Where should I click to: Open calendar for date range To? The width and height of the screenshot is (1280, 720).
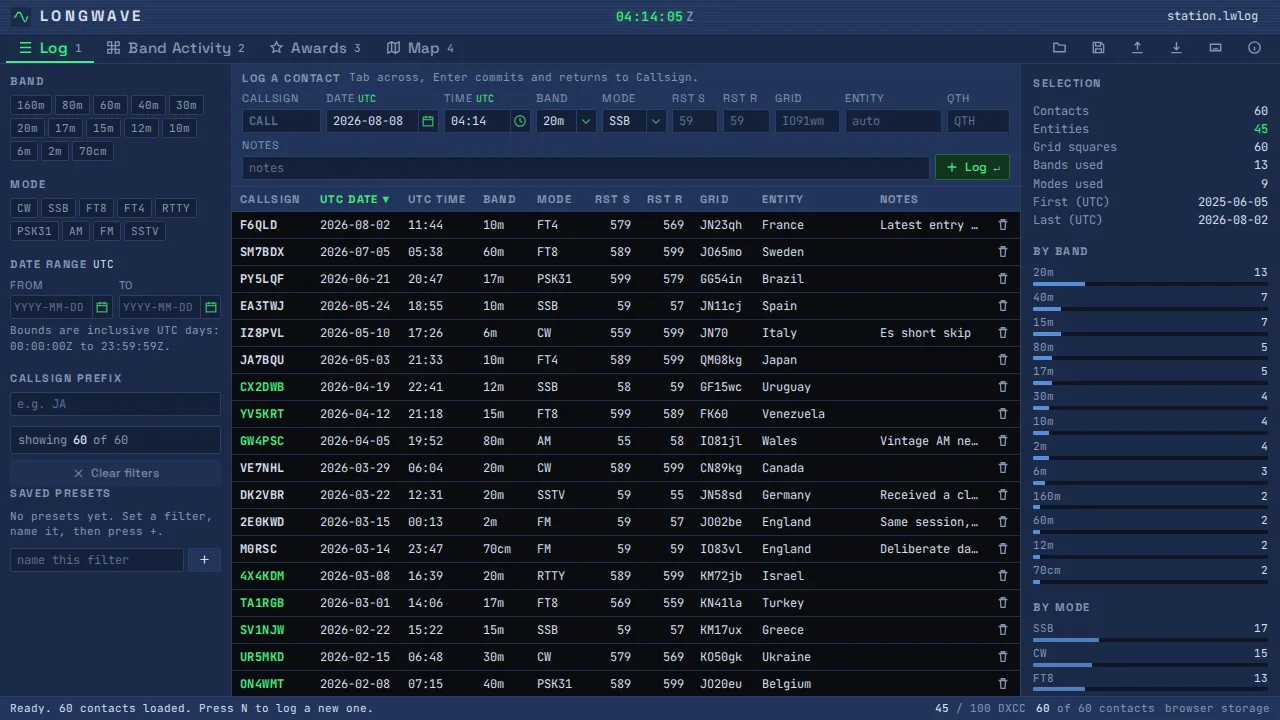(x=210, y=307)
